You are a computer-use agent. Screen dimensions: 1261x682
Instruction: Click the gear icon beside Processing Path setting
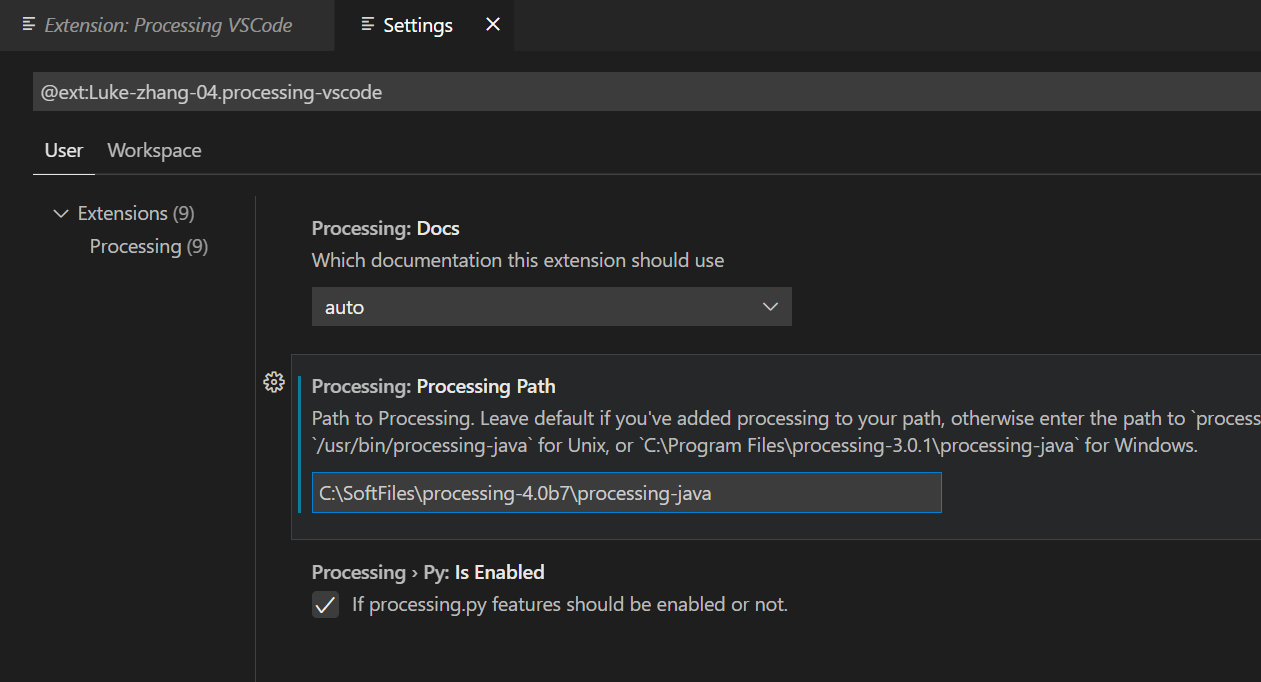273,381
